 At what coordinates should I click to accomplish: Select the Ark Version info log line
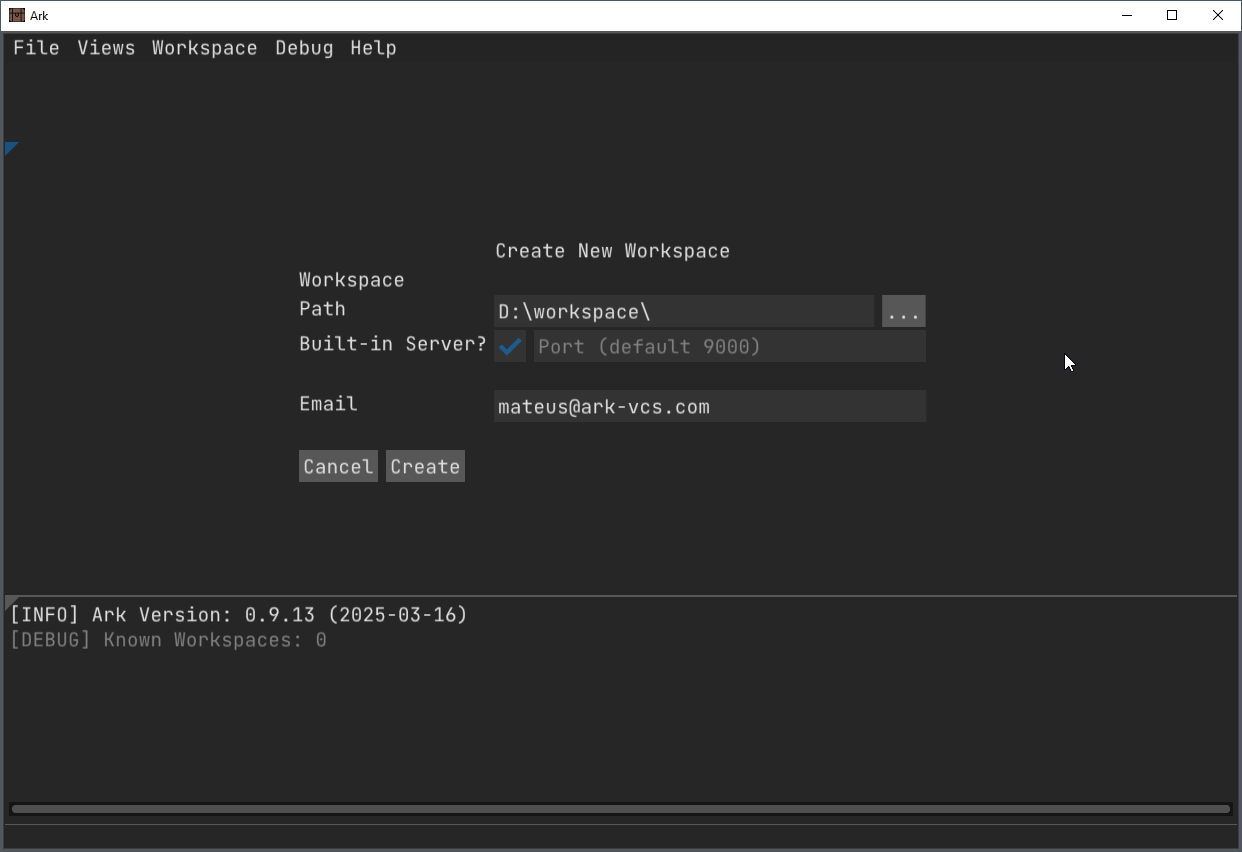239,615
